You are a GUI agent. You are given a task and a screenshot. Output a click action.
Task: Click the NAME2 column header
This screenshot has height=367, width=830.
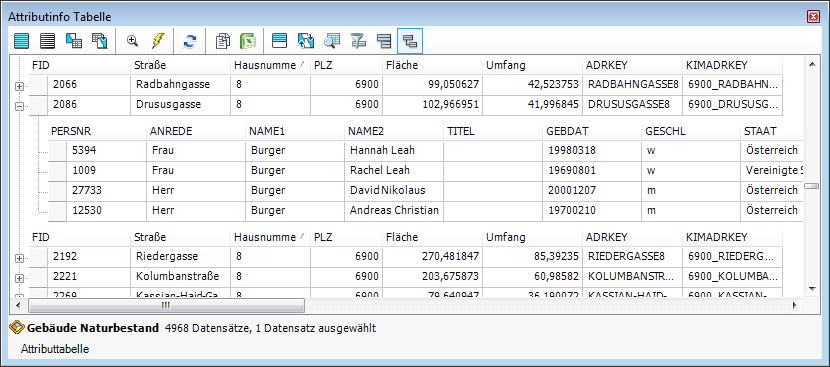pos(395,131)
